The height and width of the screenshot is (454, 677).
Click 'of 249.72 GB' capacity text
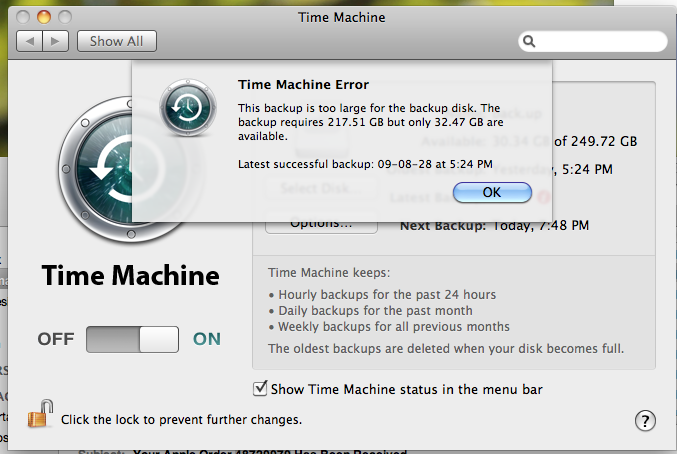click(x=596, y=142)
